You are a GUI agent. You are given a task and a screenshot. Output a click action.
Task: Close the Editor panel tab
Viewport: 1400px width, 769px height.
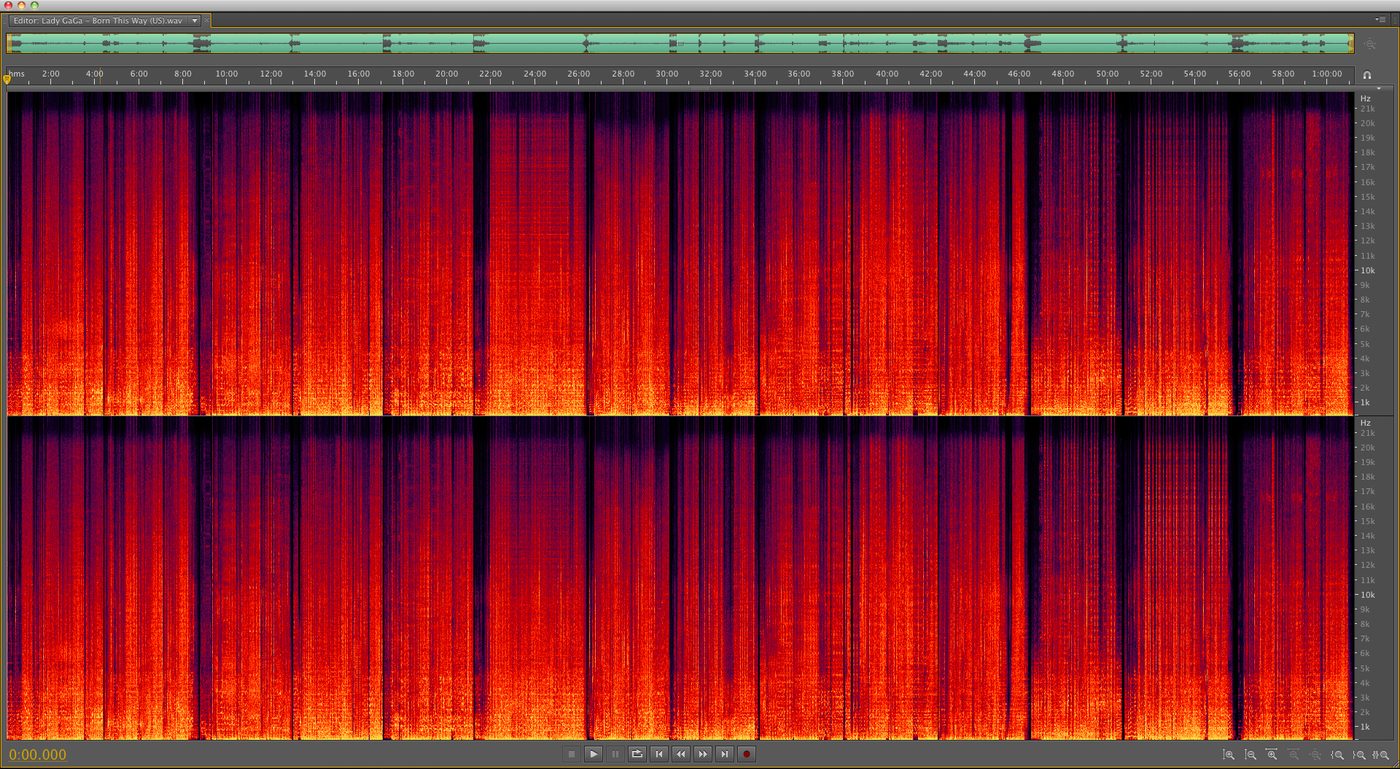point(206,20)
